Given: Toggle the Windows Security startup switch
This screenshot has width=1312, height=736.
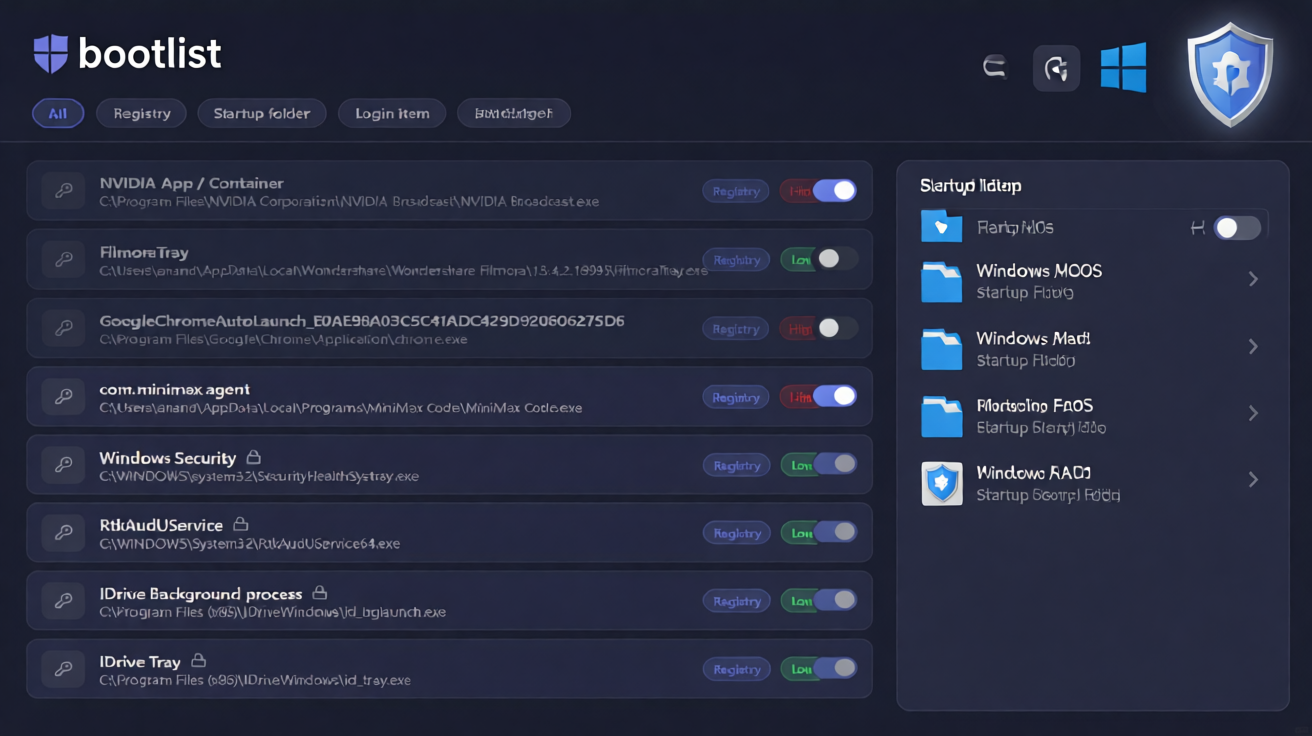Looking at the screenshot, I should click(x=834, y=465).
